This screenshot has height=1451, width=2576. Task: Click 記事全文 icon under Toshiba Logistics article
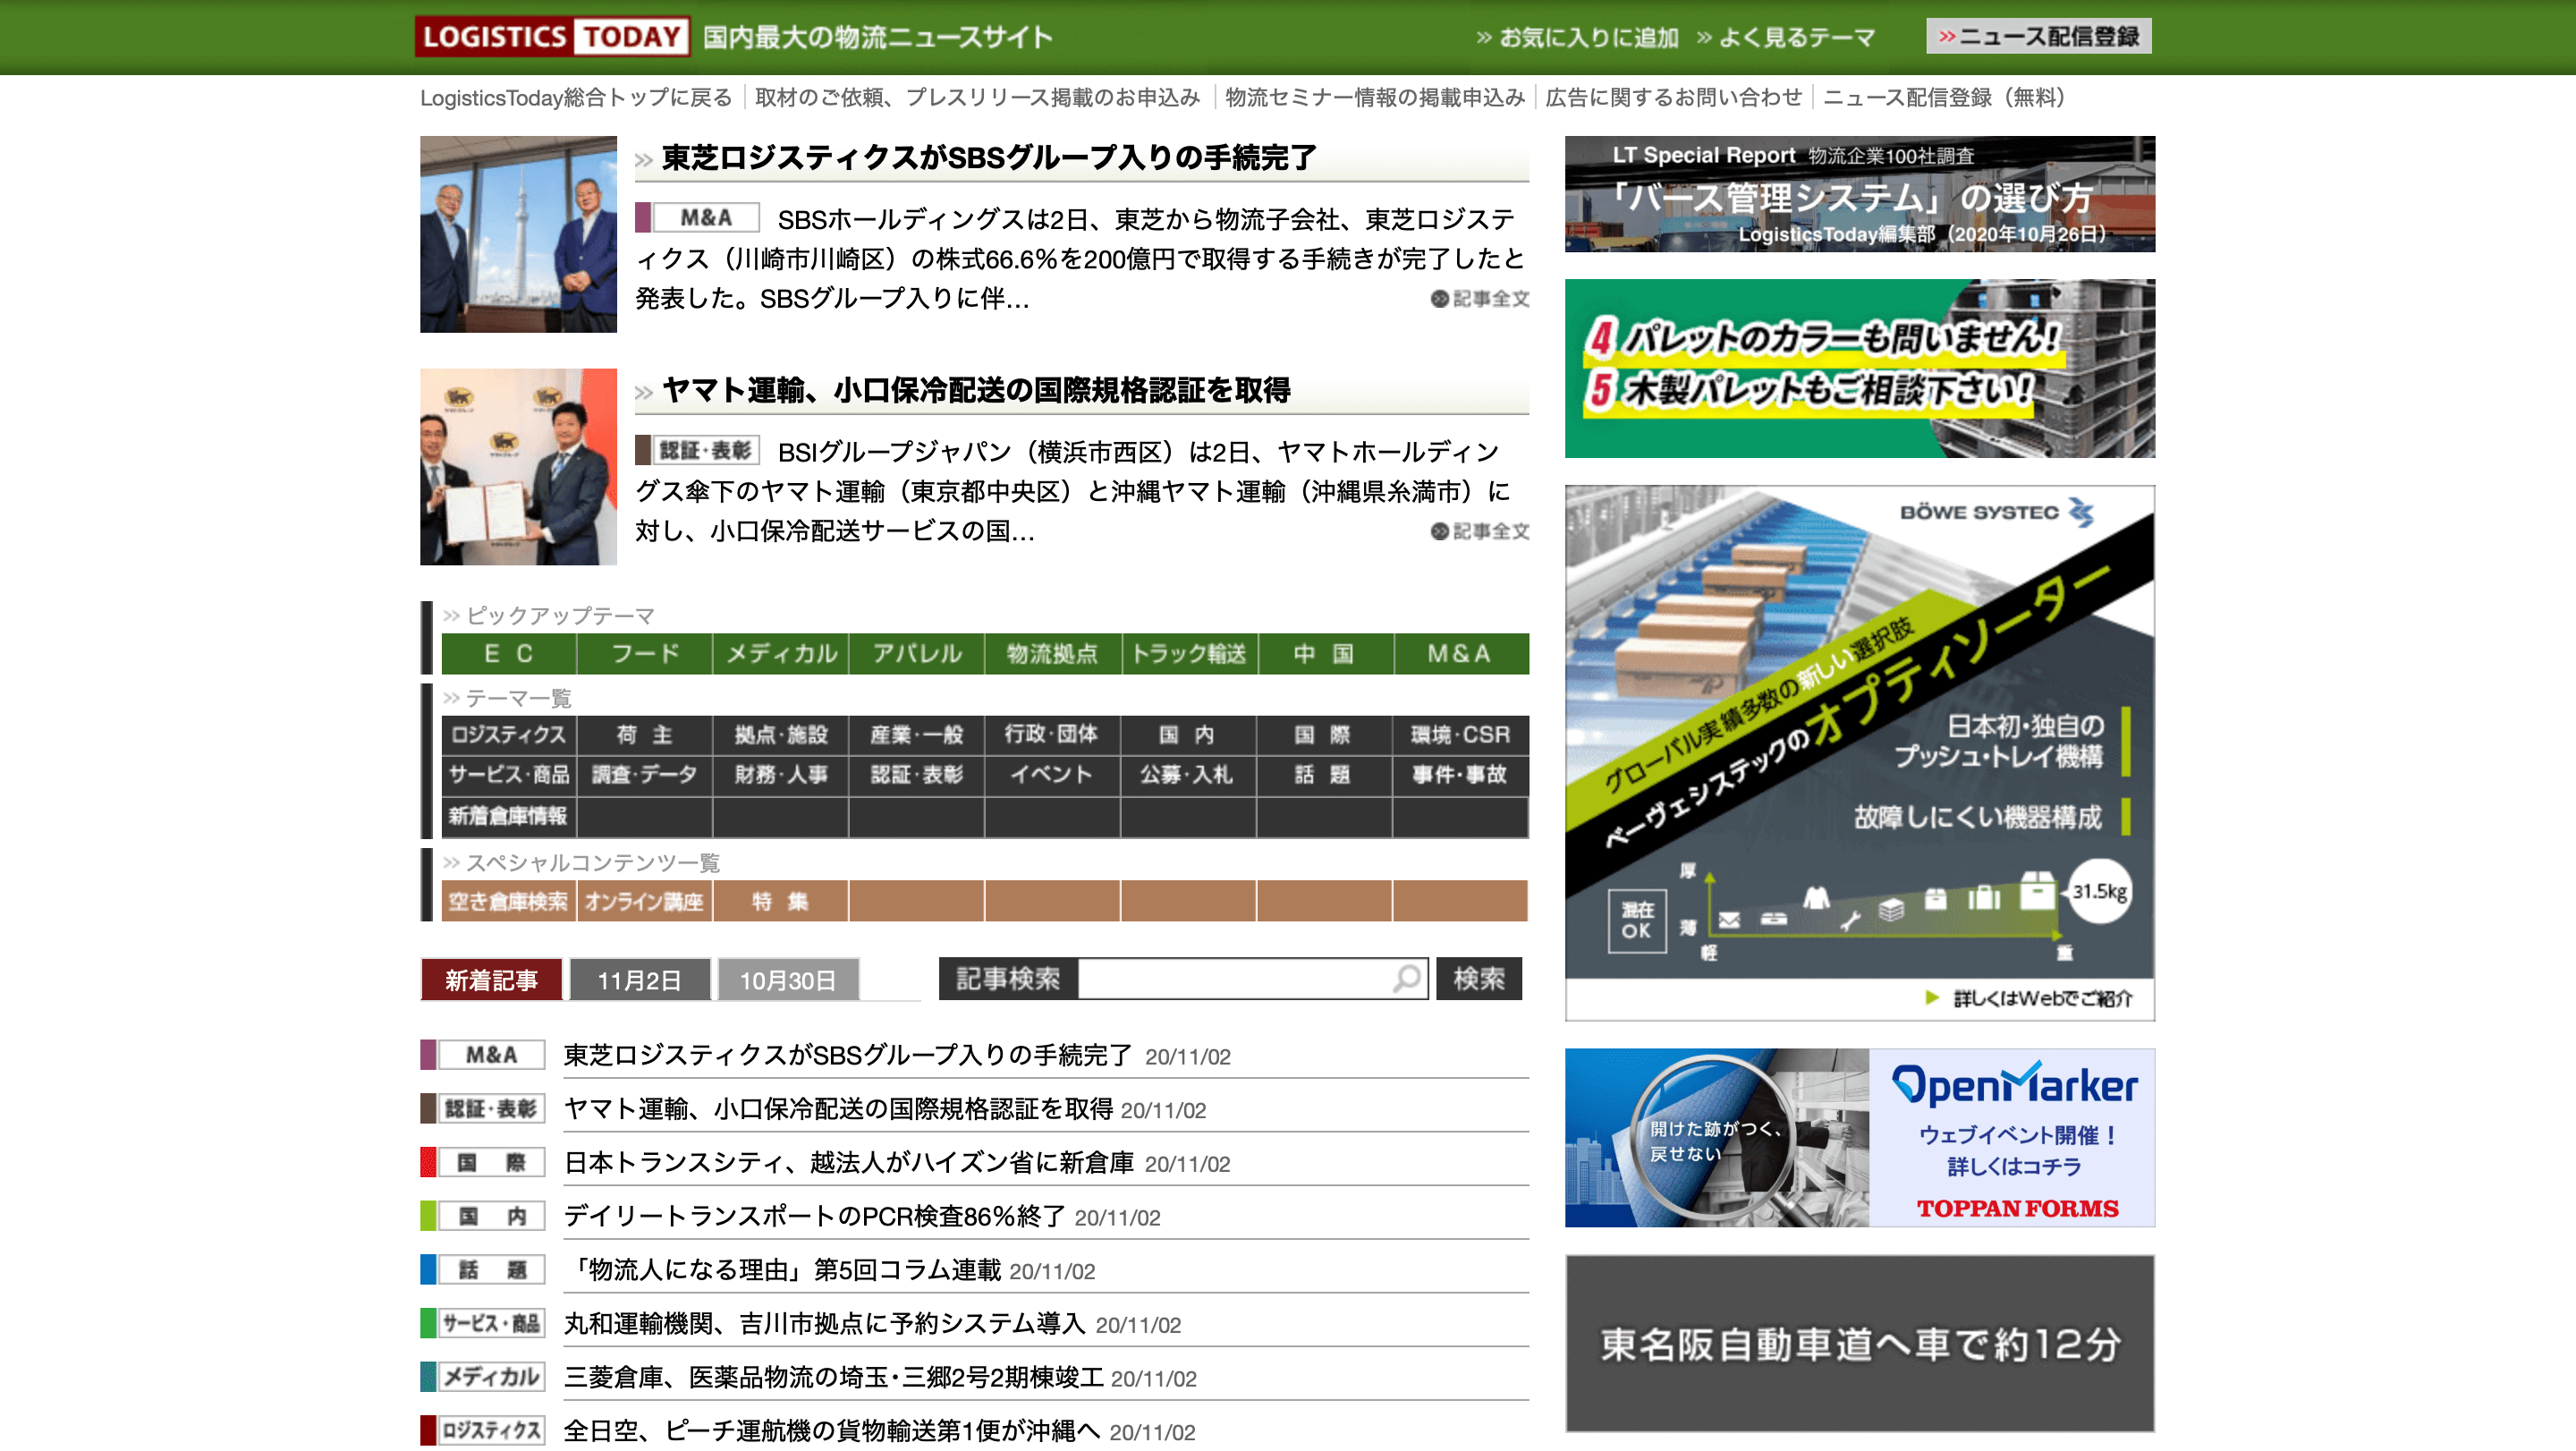tap(1479, 299)
